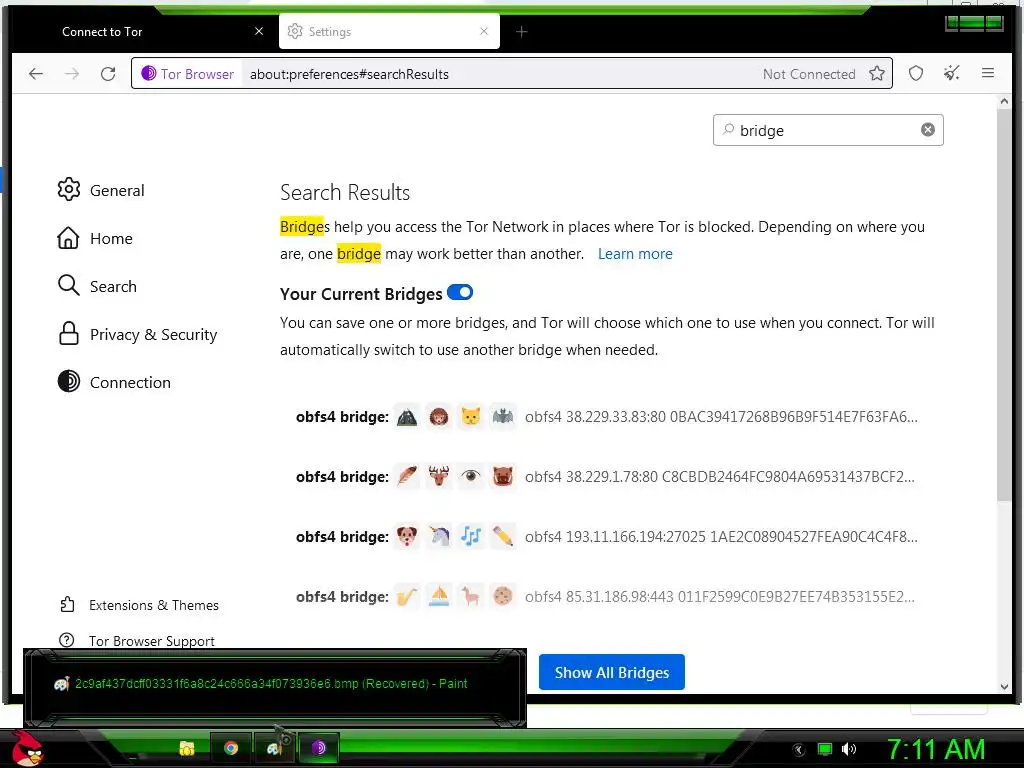Click the cat emoji of first bridge

(470, 417)
